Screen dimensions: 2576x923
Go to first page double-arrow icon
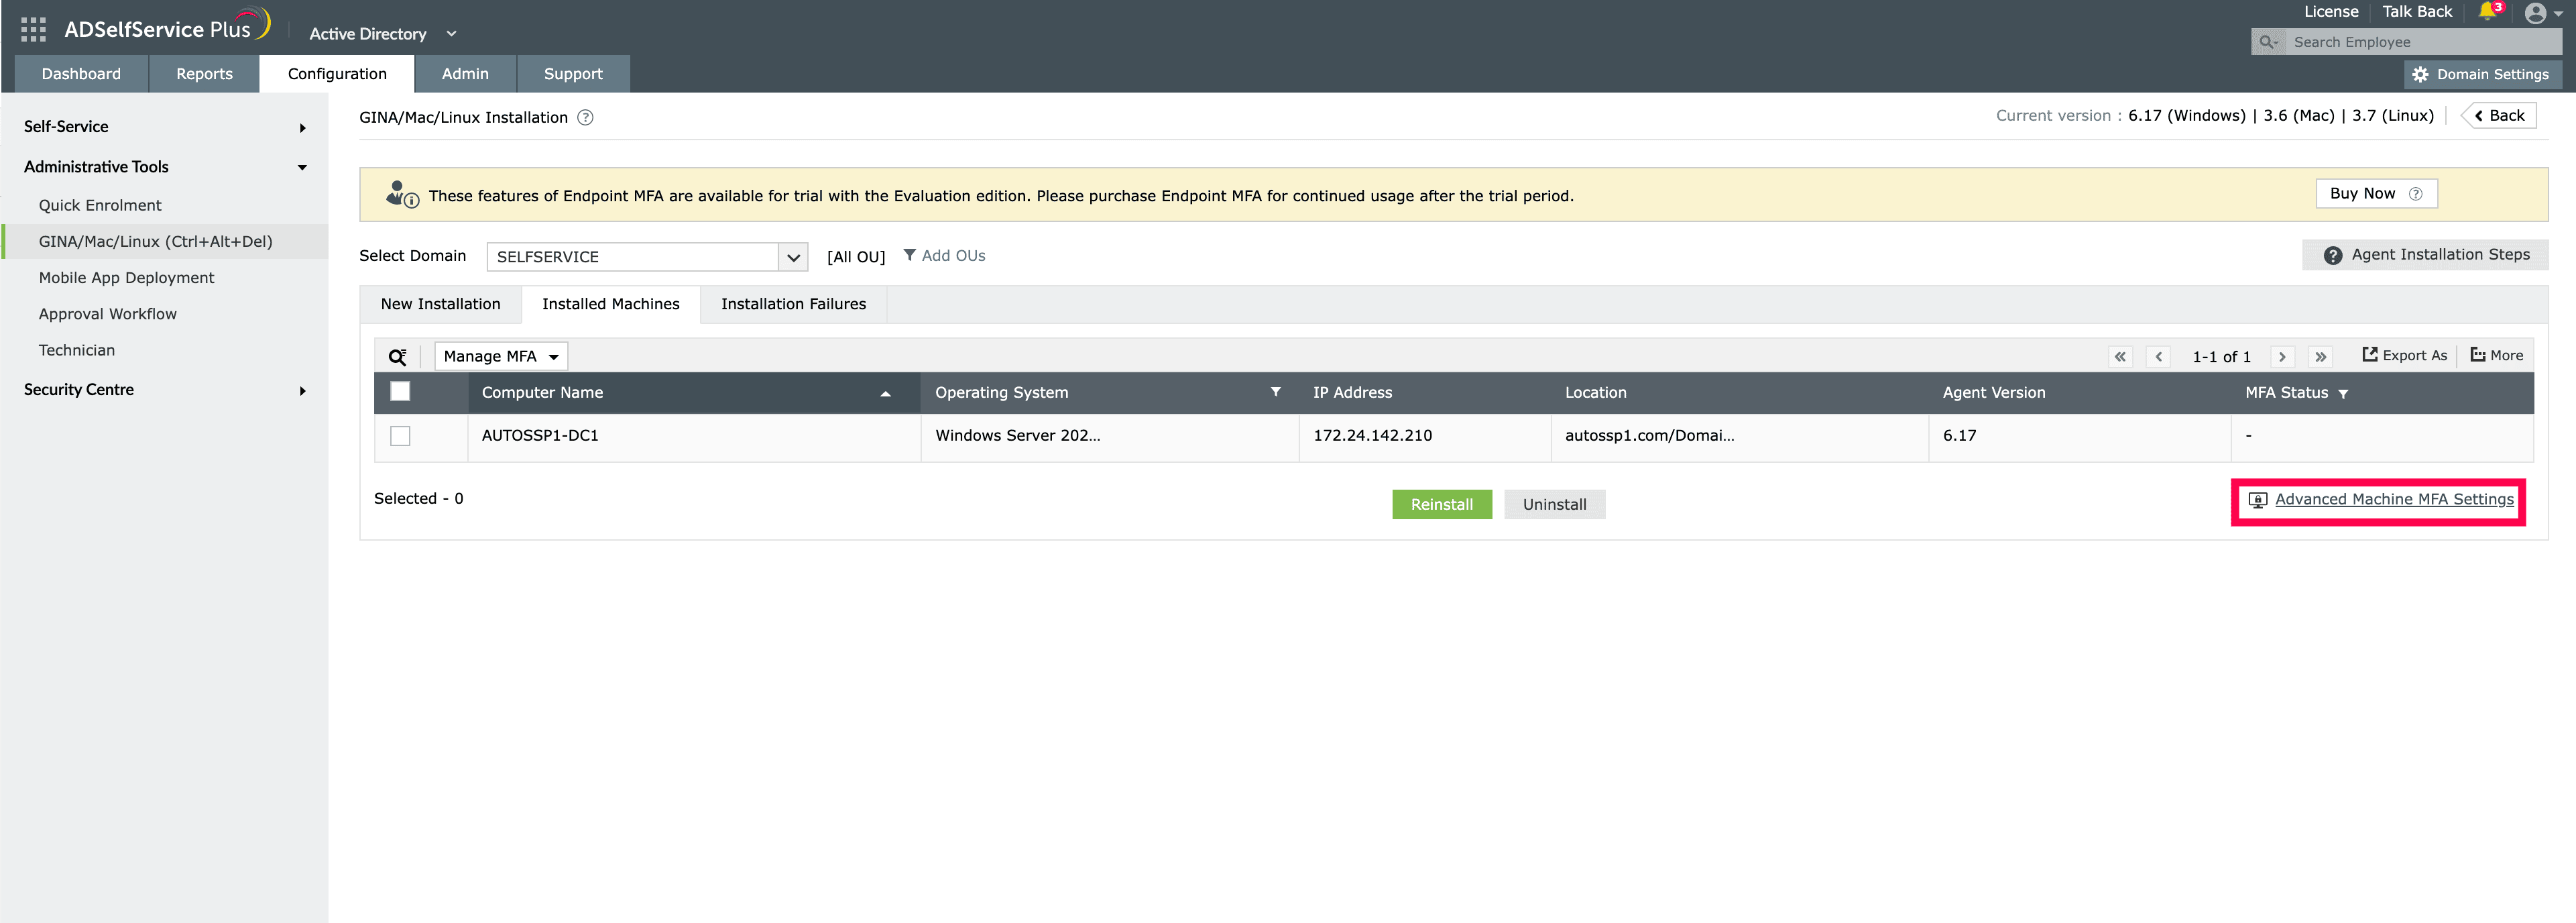click(2120, 356)
